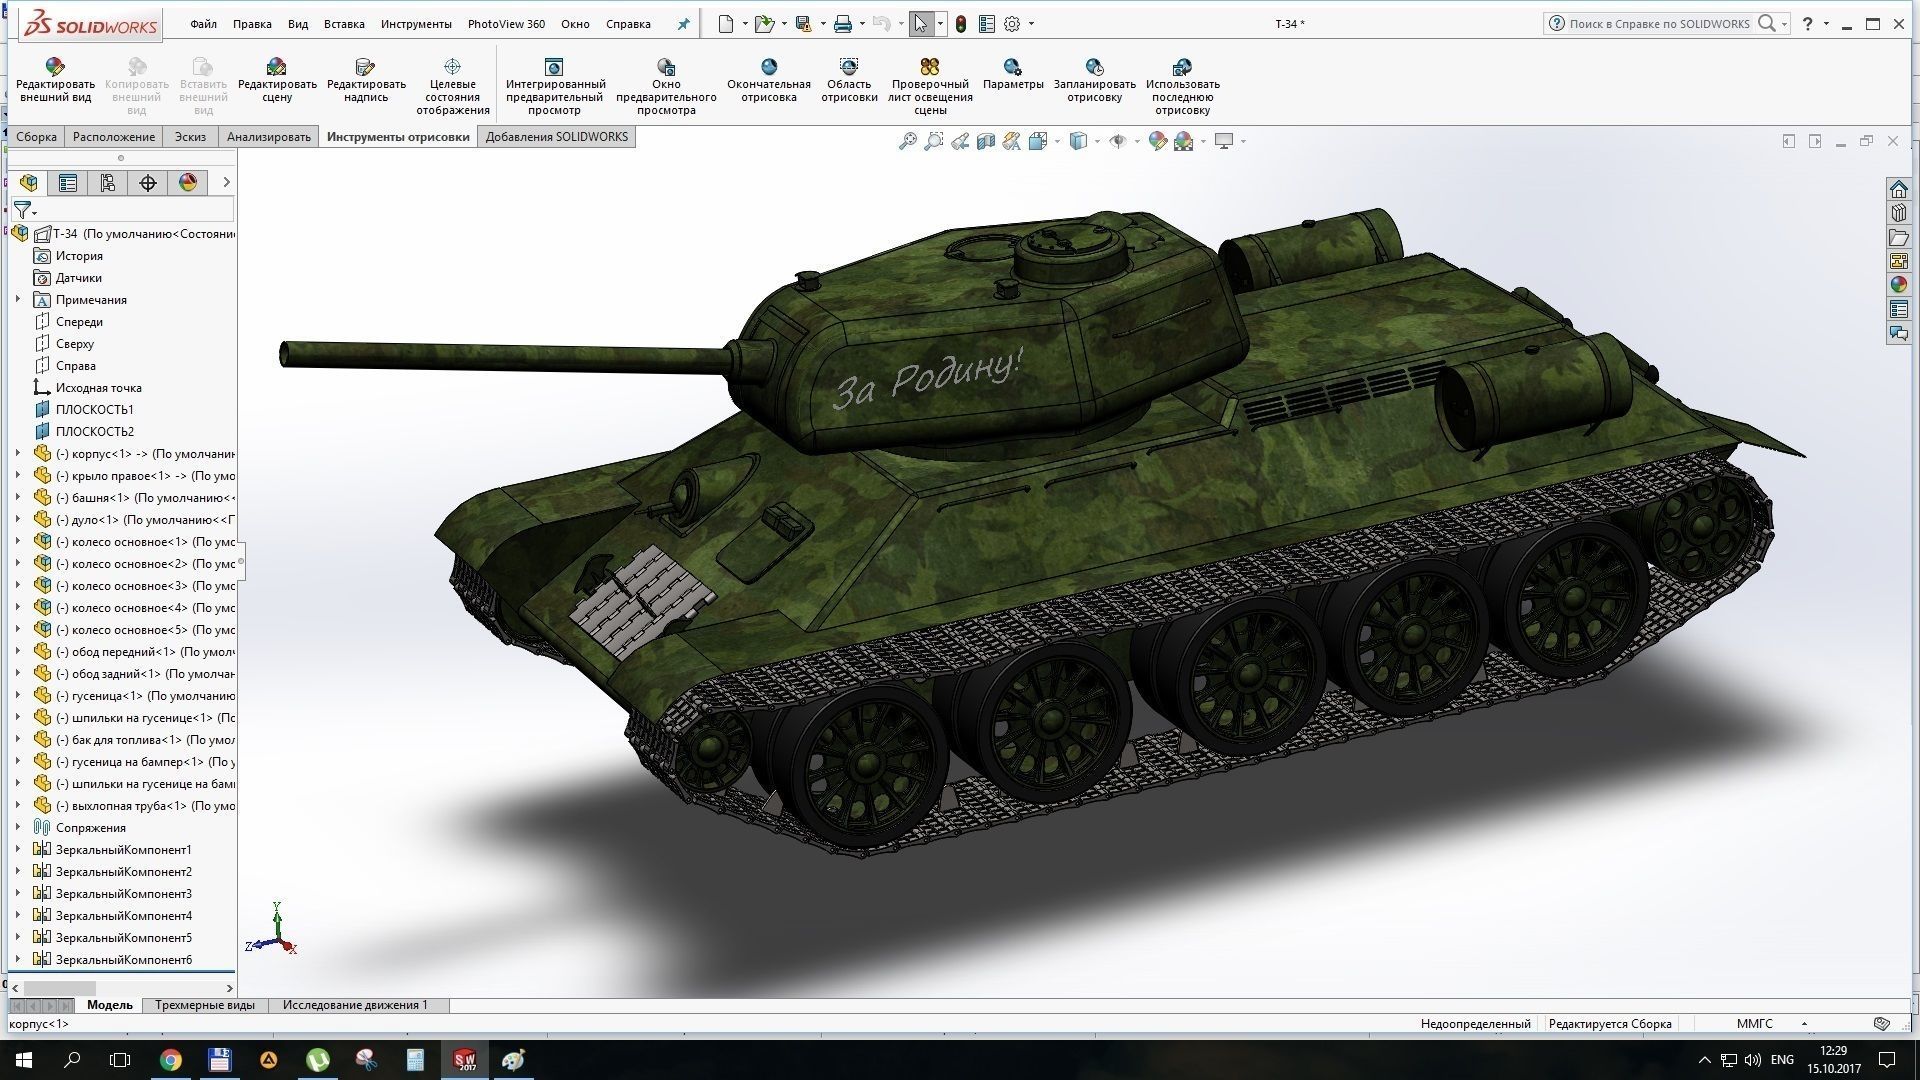Open PropertyManager tab icon
The width and height of the screenshot is (1920, 1080).
[x=68, y=182]
